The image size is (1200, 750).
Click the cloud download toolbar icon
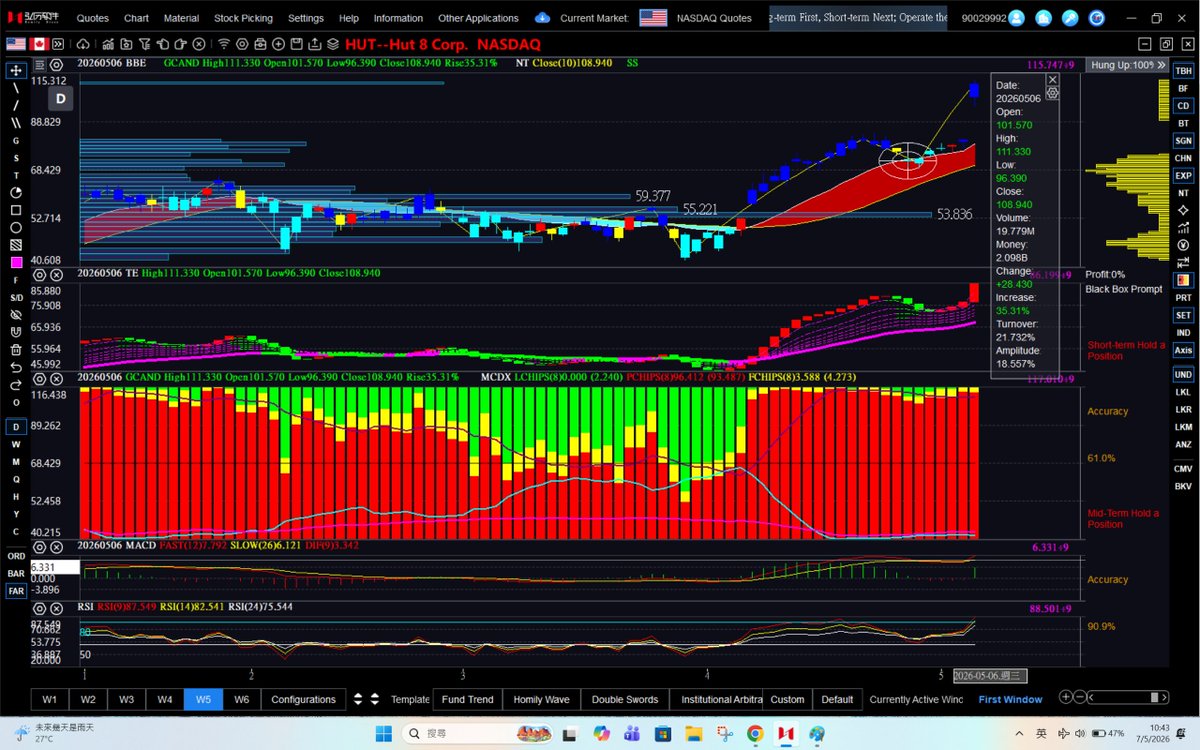click(x=82, y=44)
